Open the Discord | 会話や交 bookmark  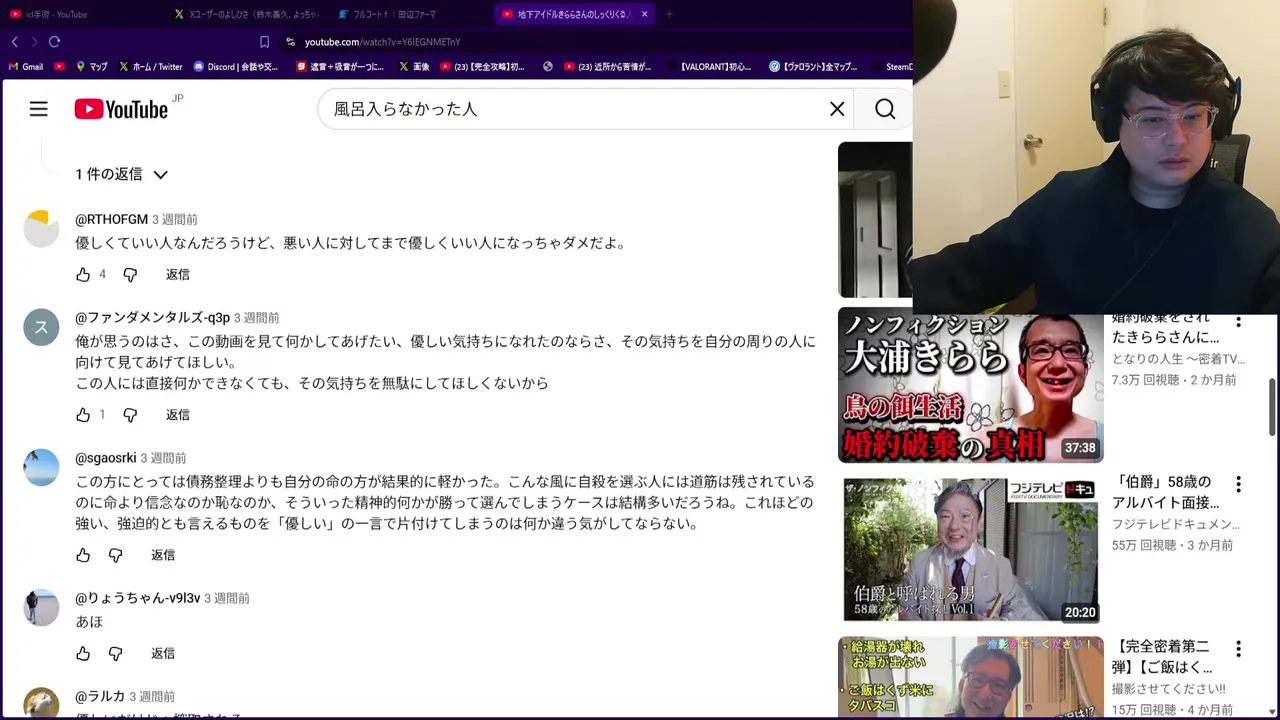click(x=236, y=67)
